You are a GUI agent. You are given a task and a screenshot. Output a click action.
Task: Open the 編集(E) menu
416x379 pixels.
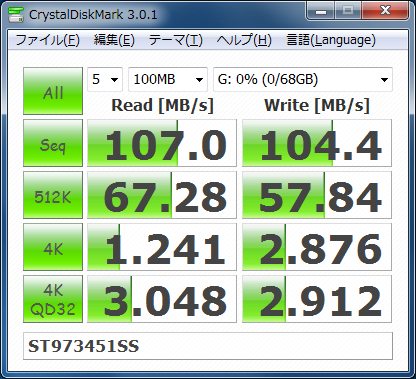tap(114, 40)
